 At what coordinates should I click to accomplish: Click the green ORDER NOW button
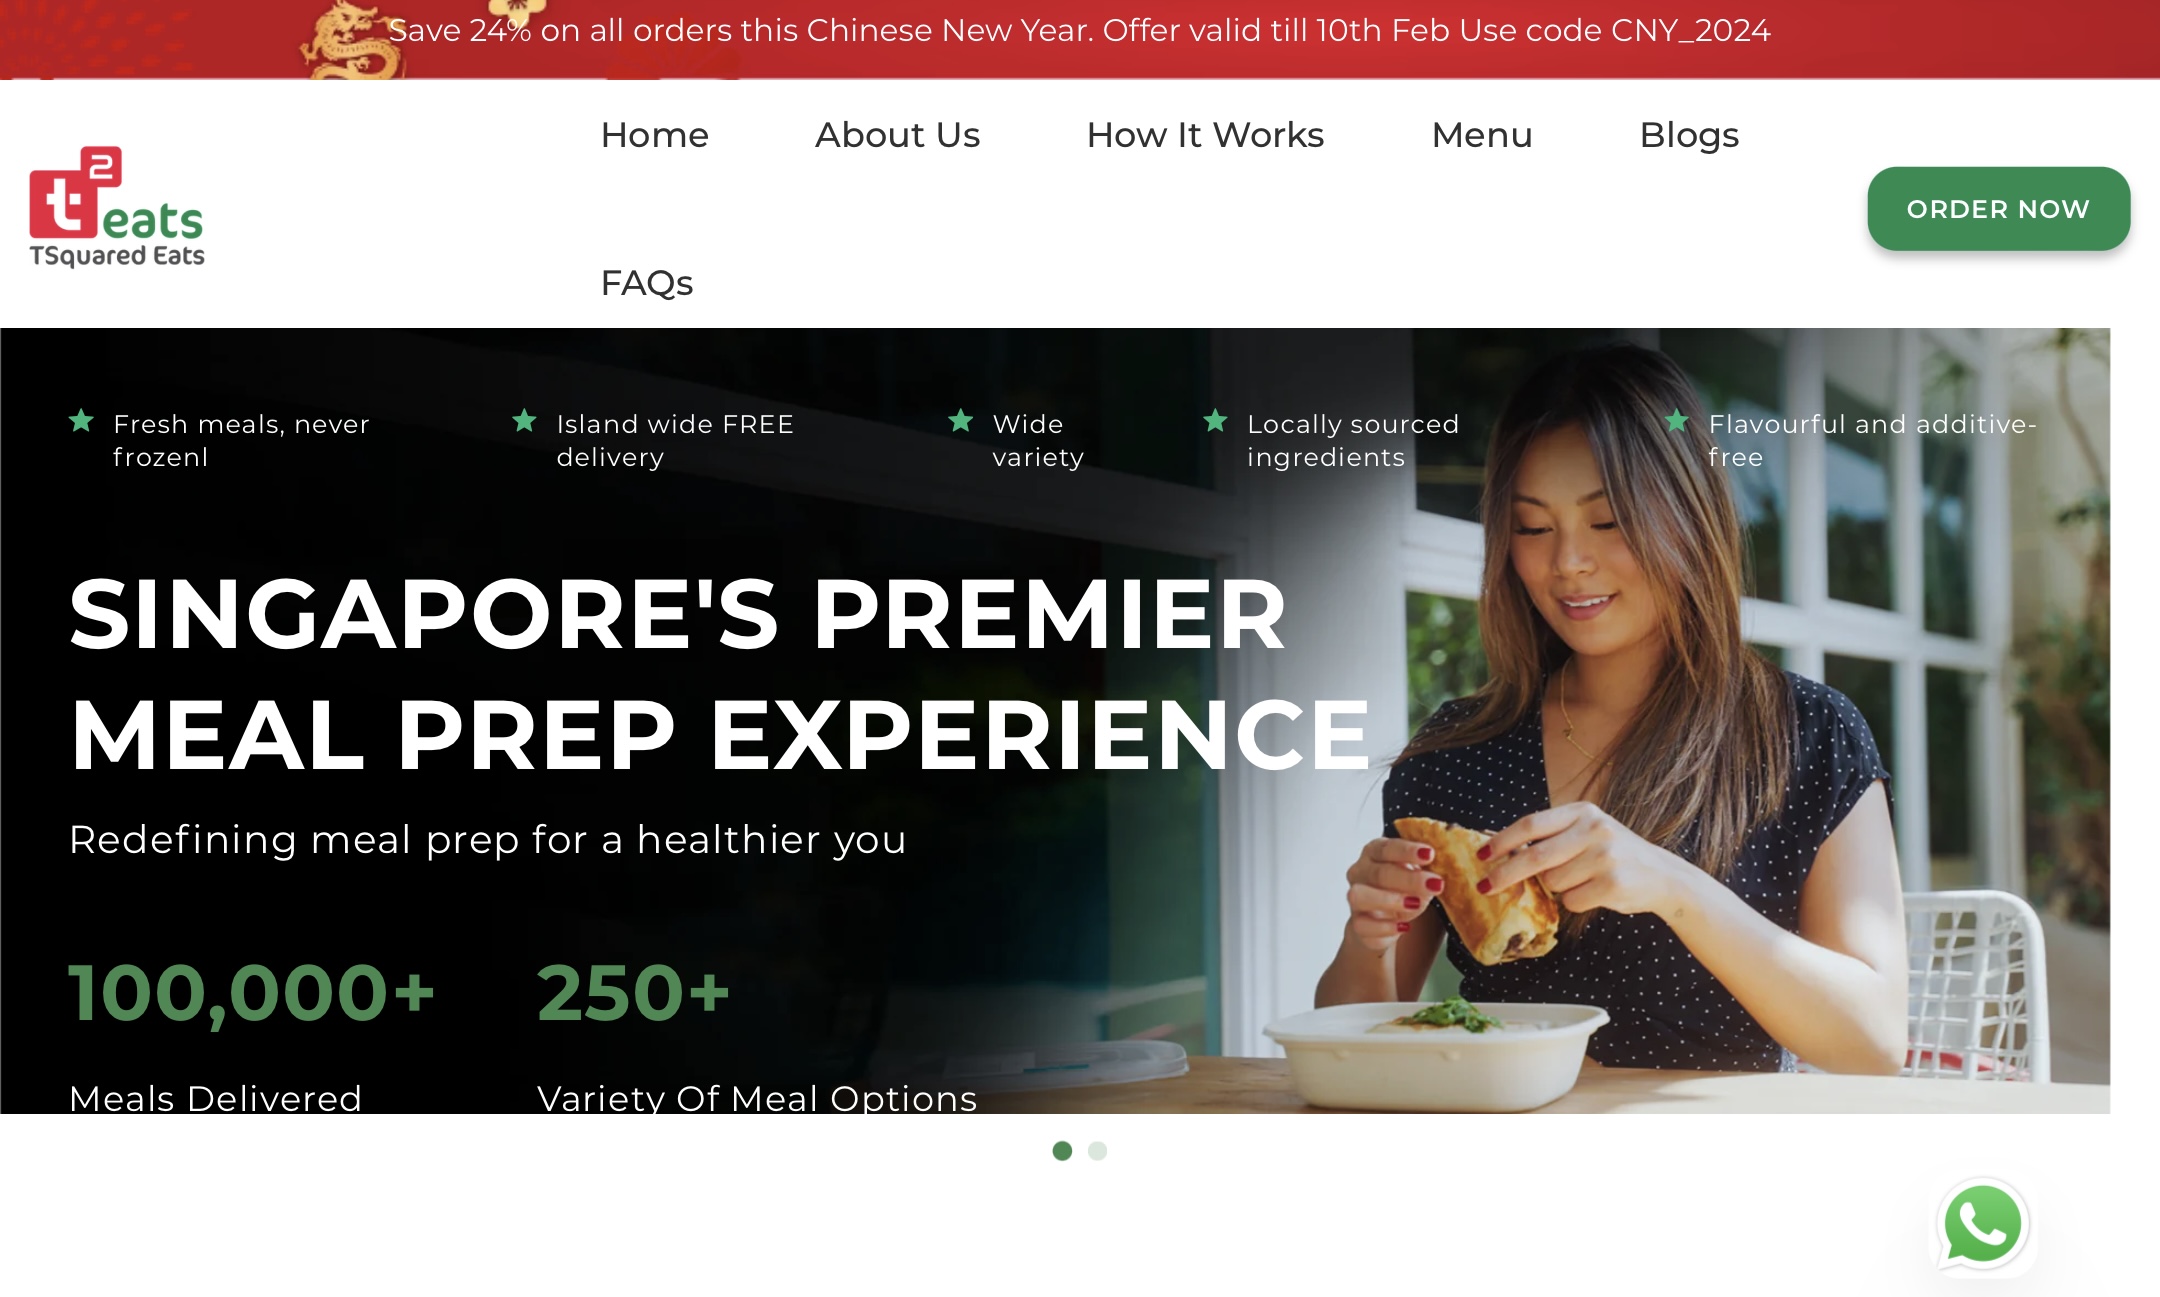click(x=1998, y=209)
